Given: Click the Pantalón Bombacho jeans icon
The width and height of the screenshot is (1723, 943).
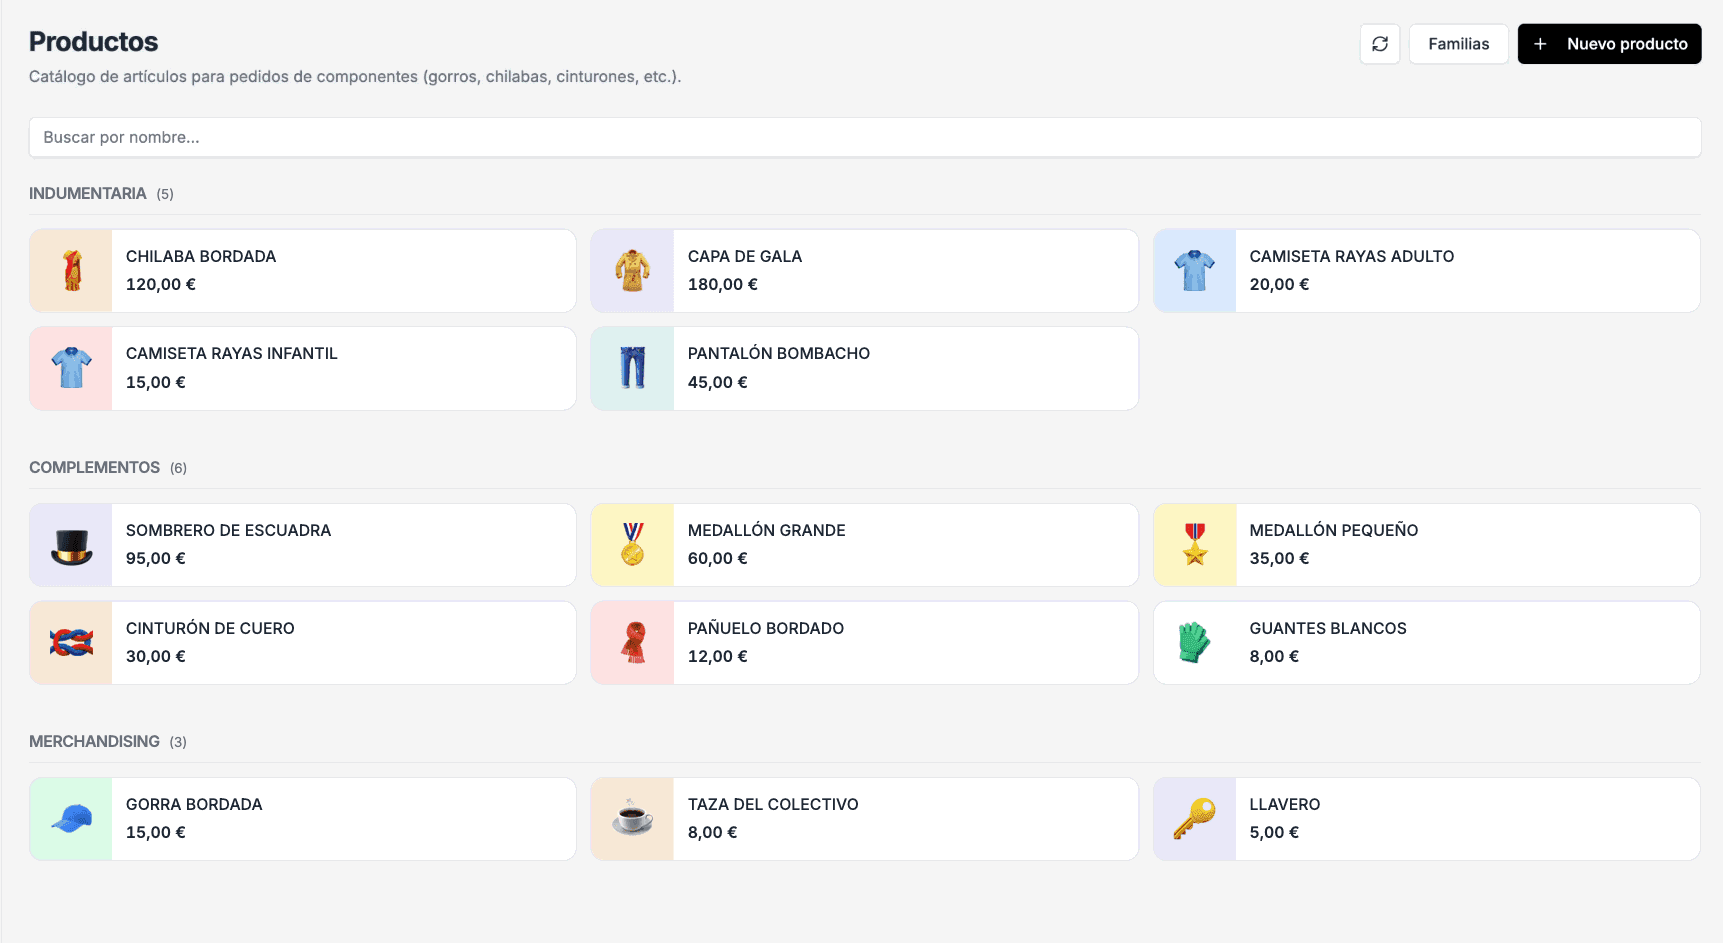Looking at the screenshot, I should (632, 368).
